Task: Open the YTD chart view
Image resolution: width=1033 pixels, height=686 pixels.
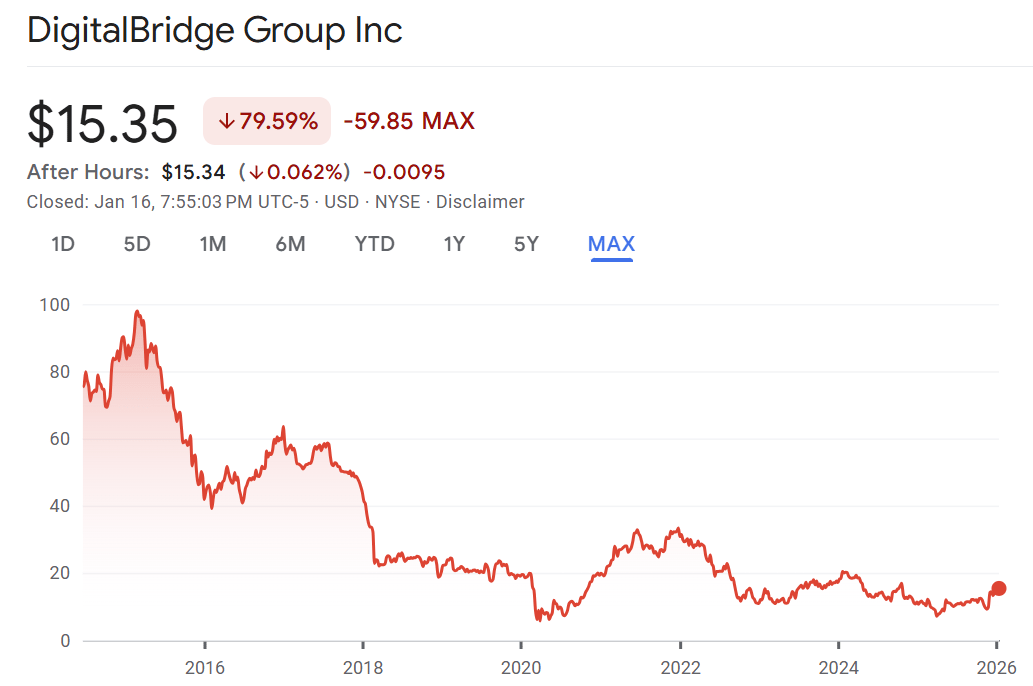Action: 374,243
